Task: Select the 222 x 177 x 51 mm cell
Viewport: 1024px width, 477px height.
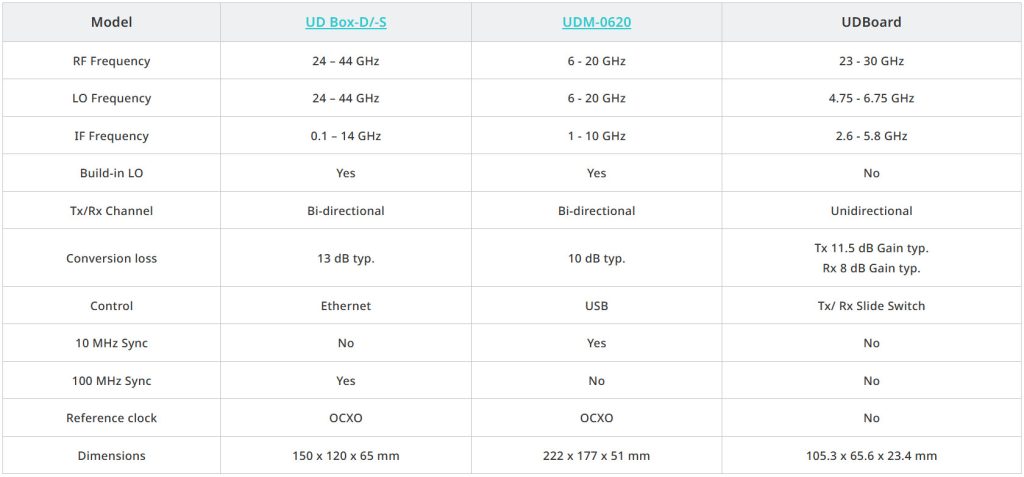Action: 596,456
